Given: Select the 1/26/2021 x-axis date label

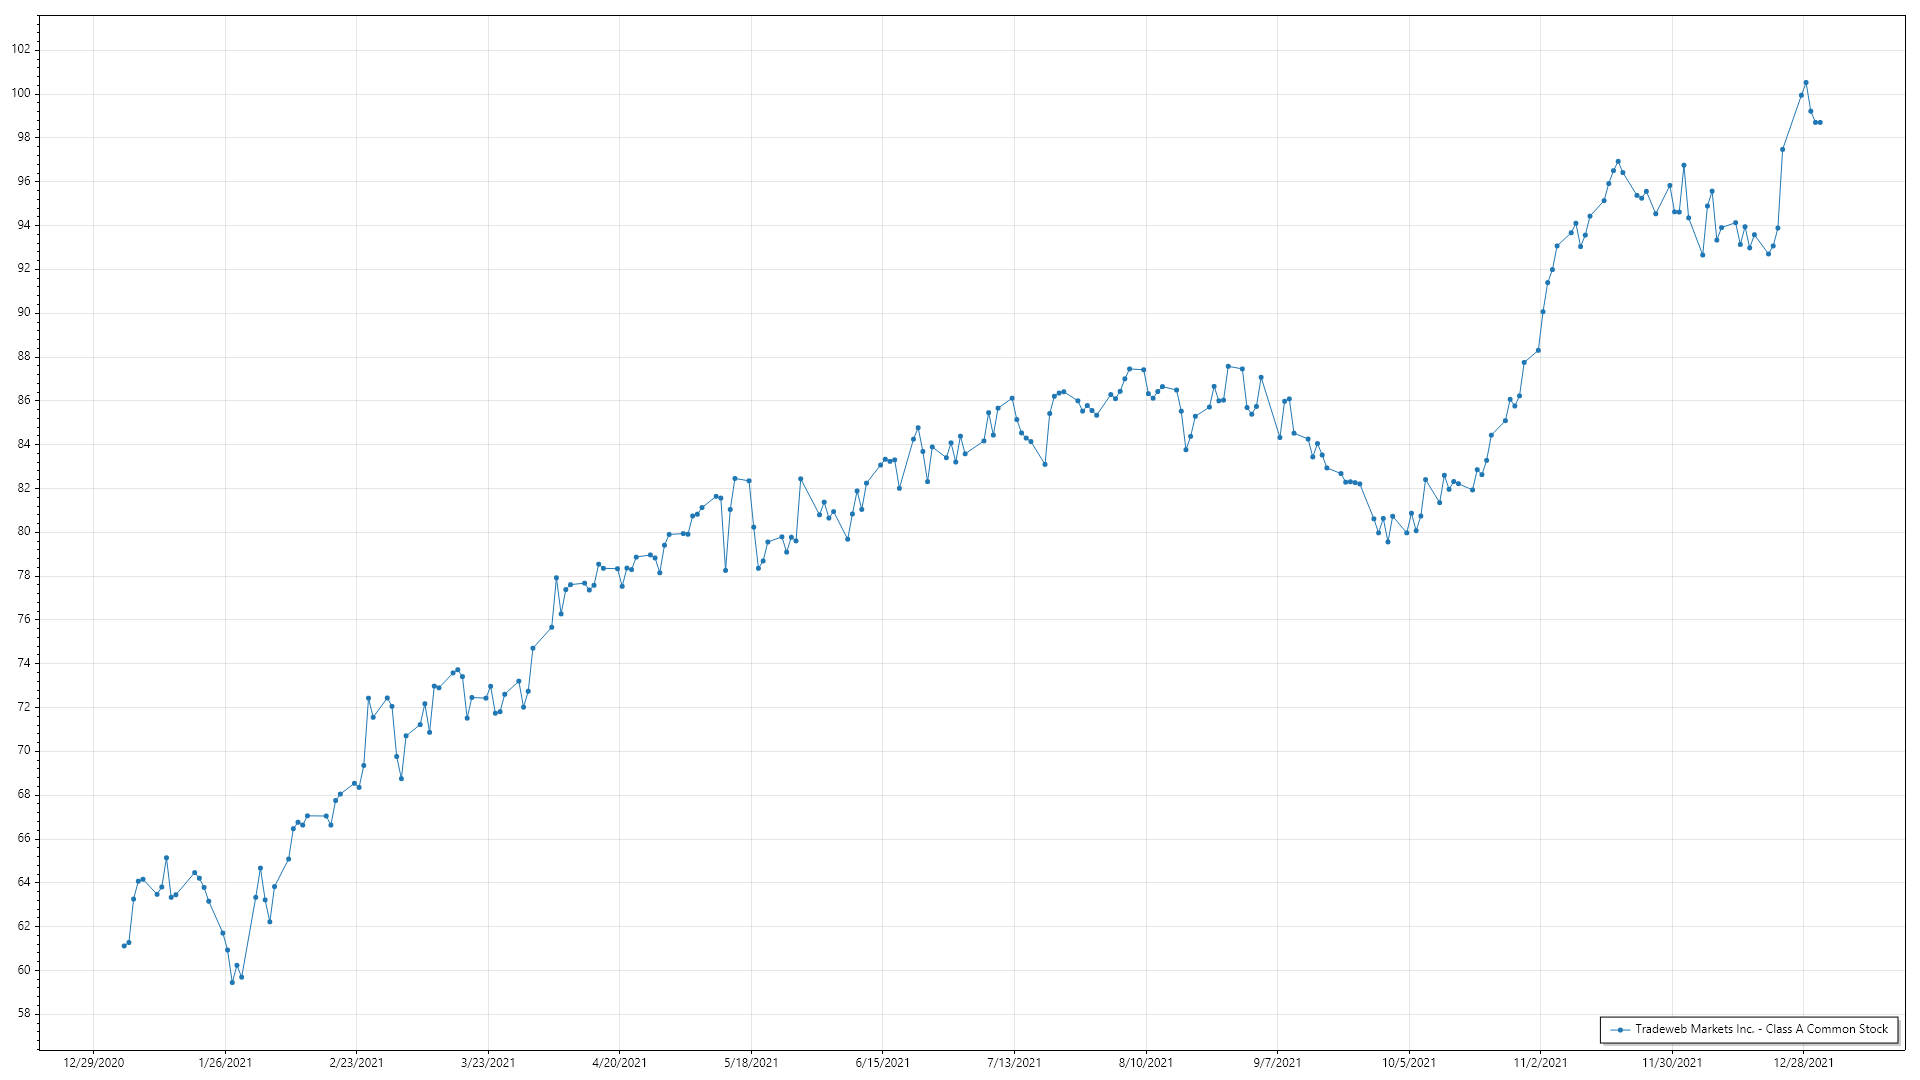Looking at the screenshot, I should (x=225, y=1063).
